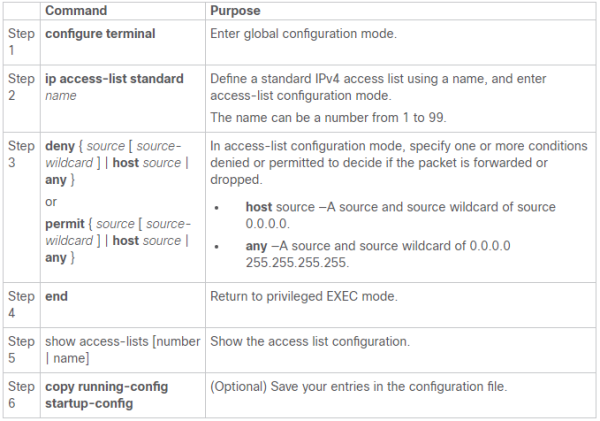Screen dimensions: 600x421
Task: Click the configure terminal command text
Action: pos(100,34)
